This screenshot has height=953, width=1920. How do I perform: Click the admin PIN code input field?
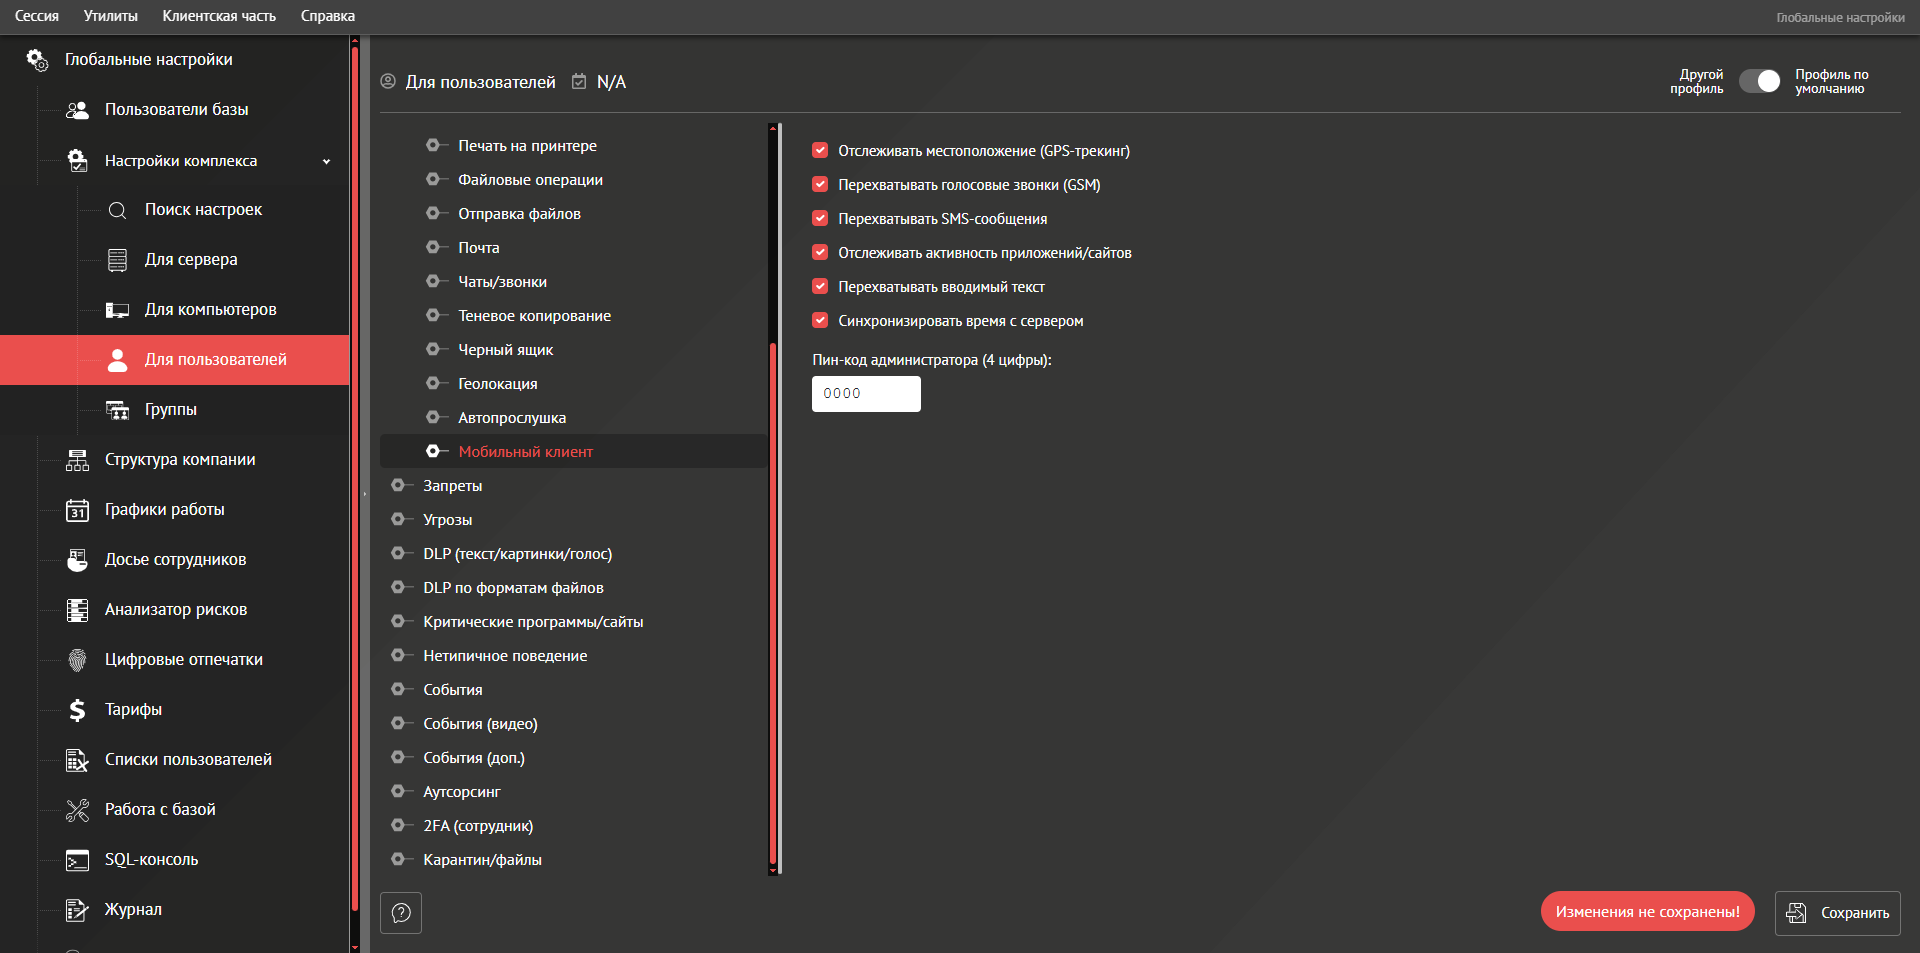point(866,394)
